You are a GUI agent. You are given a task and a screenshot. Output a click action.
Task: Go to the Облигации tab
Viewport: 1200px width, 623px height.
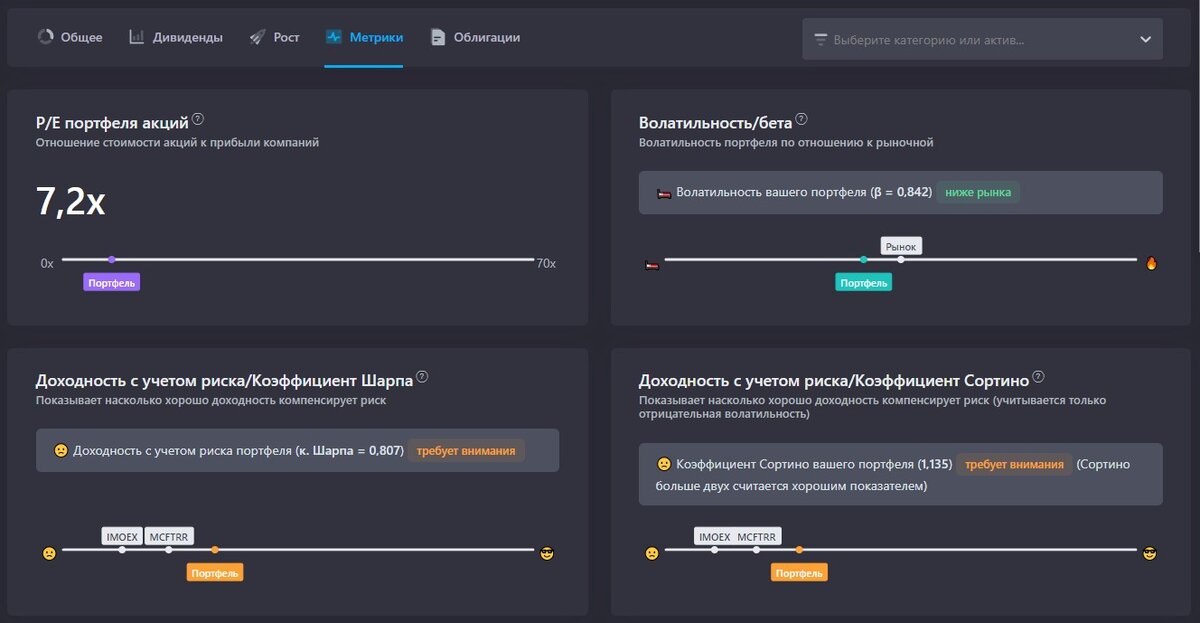(475, 37)
